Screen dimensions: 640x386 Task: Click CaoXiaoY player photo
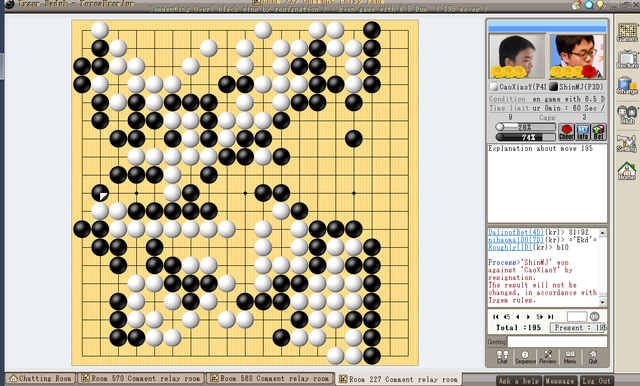pos(517,56)
